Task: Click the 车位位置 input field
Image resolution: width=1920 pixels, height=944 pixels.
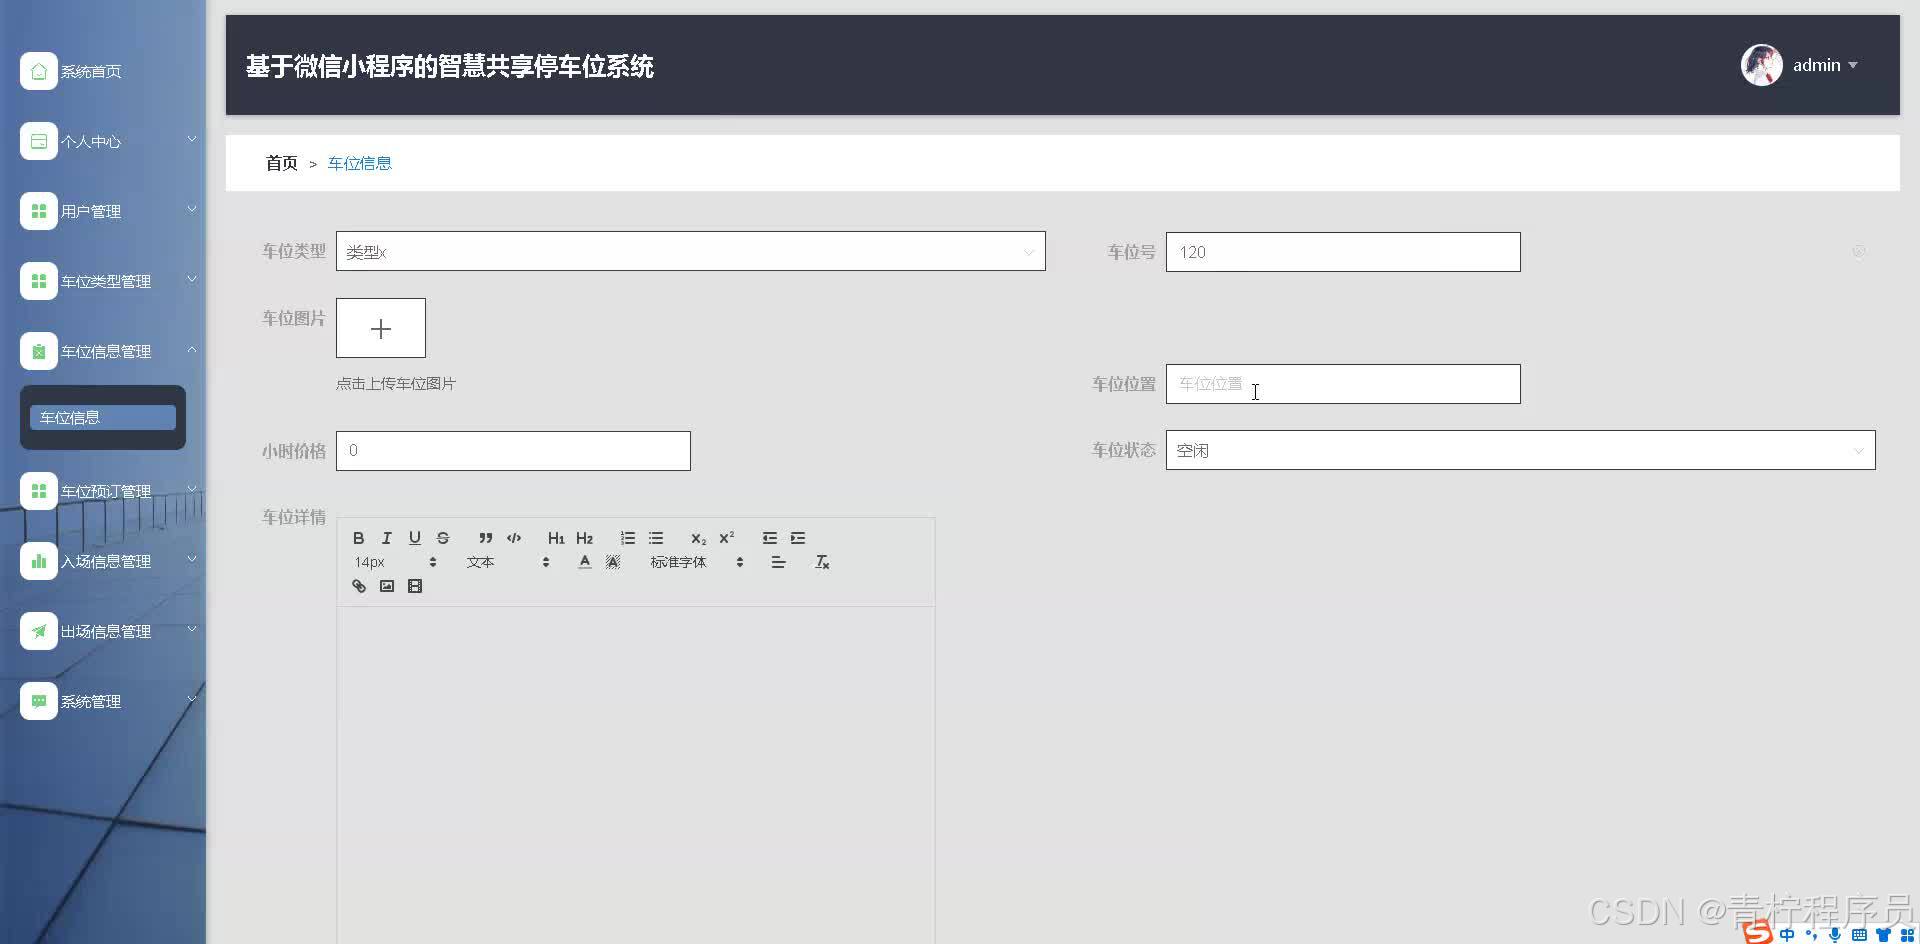Action: (x=1342, y=384)
